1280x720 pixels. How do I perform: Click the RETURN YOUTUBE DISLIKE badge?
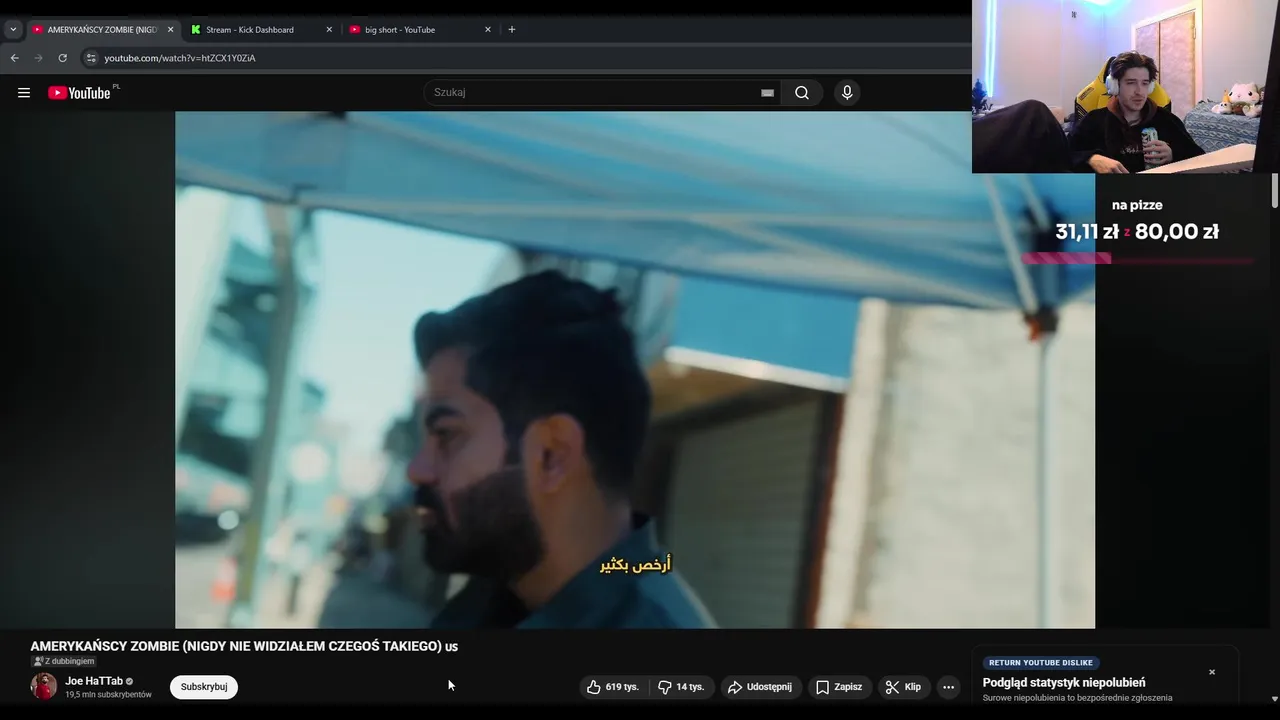coord(1041,663)
